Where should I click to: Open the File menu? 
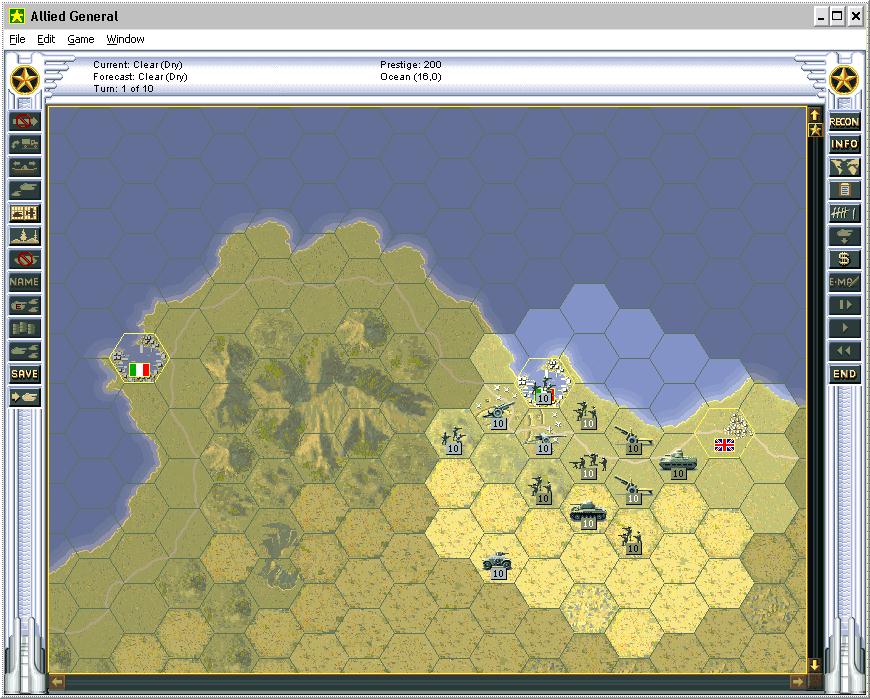coord(17,39)
